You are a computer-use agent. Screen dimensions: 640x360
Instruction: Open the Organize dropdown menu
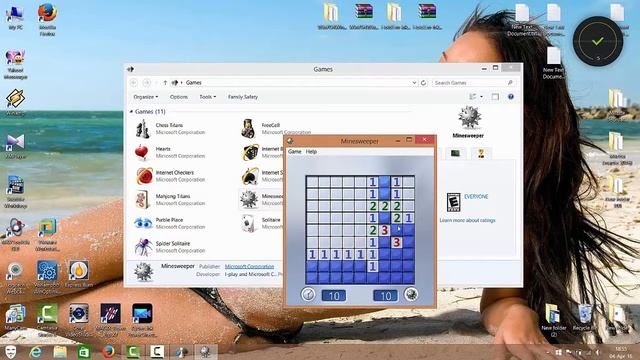[x=145, y=97]
